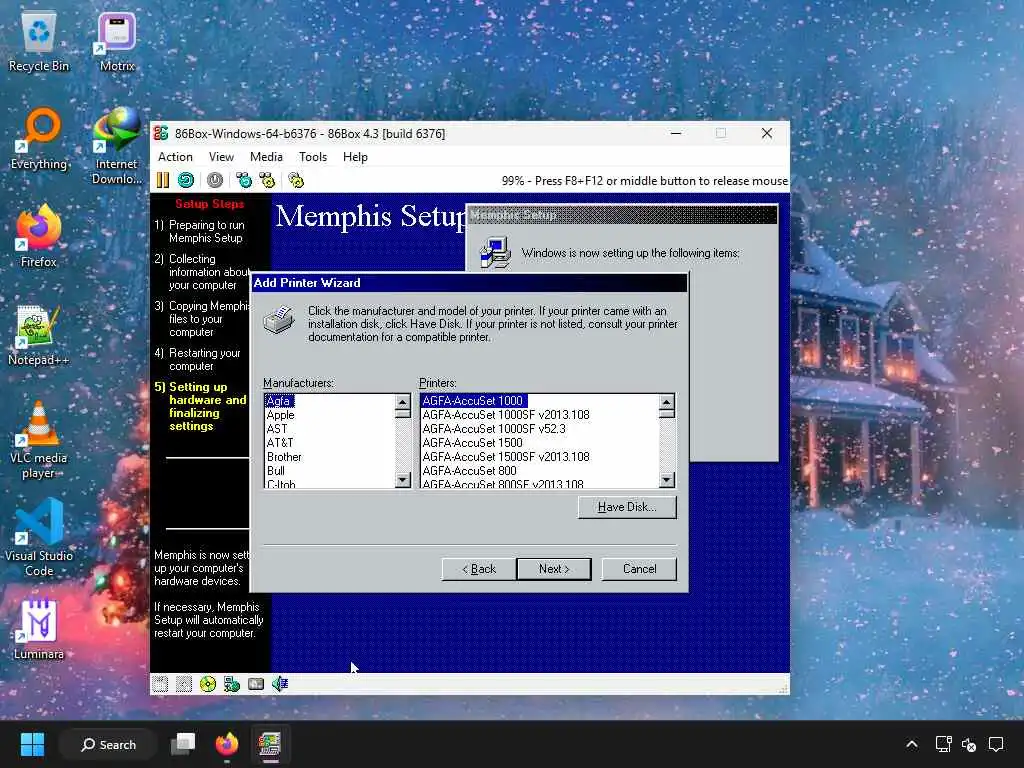This screenshot has width=1024, height=768.
Task: Select AST in Manufacturers list
Action: [x=277, y=428]
